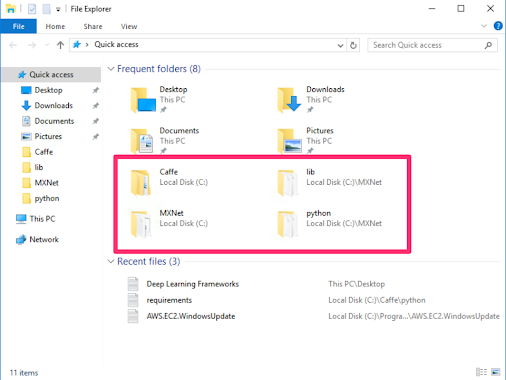Image resolution: width=506 pixels, height=380 pixels.
Task: Select the lib folder icon in Frequent folders
Action: 288,183
